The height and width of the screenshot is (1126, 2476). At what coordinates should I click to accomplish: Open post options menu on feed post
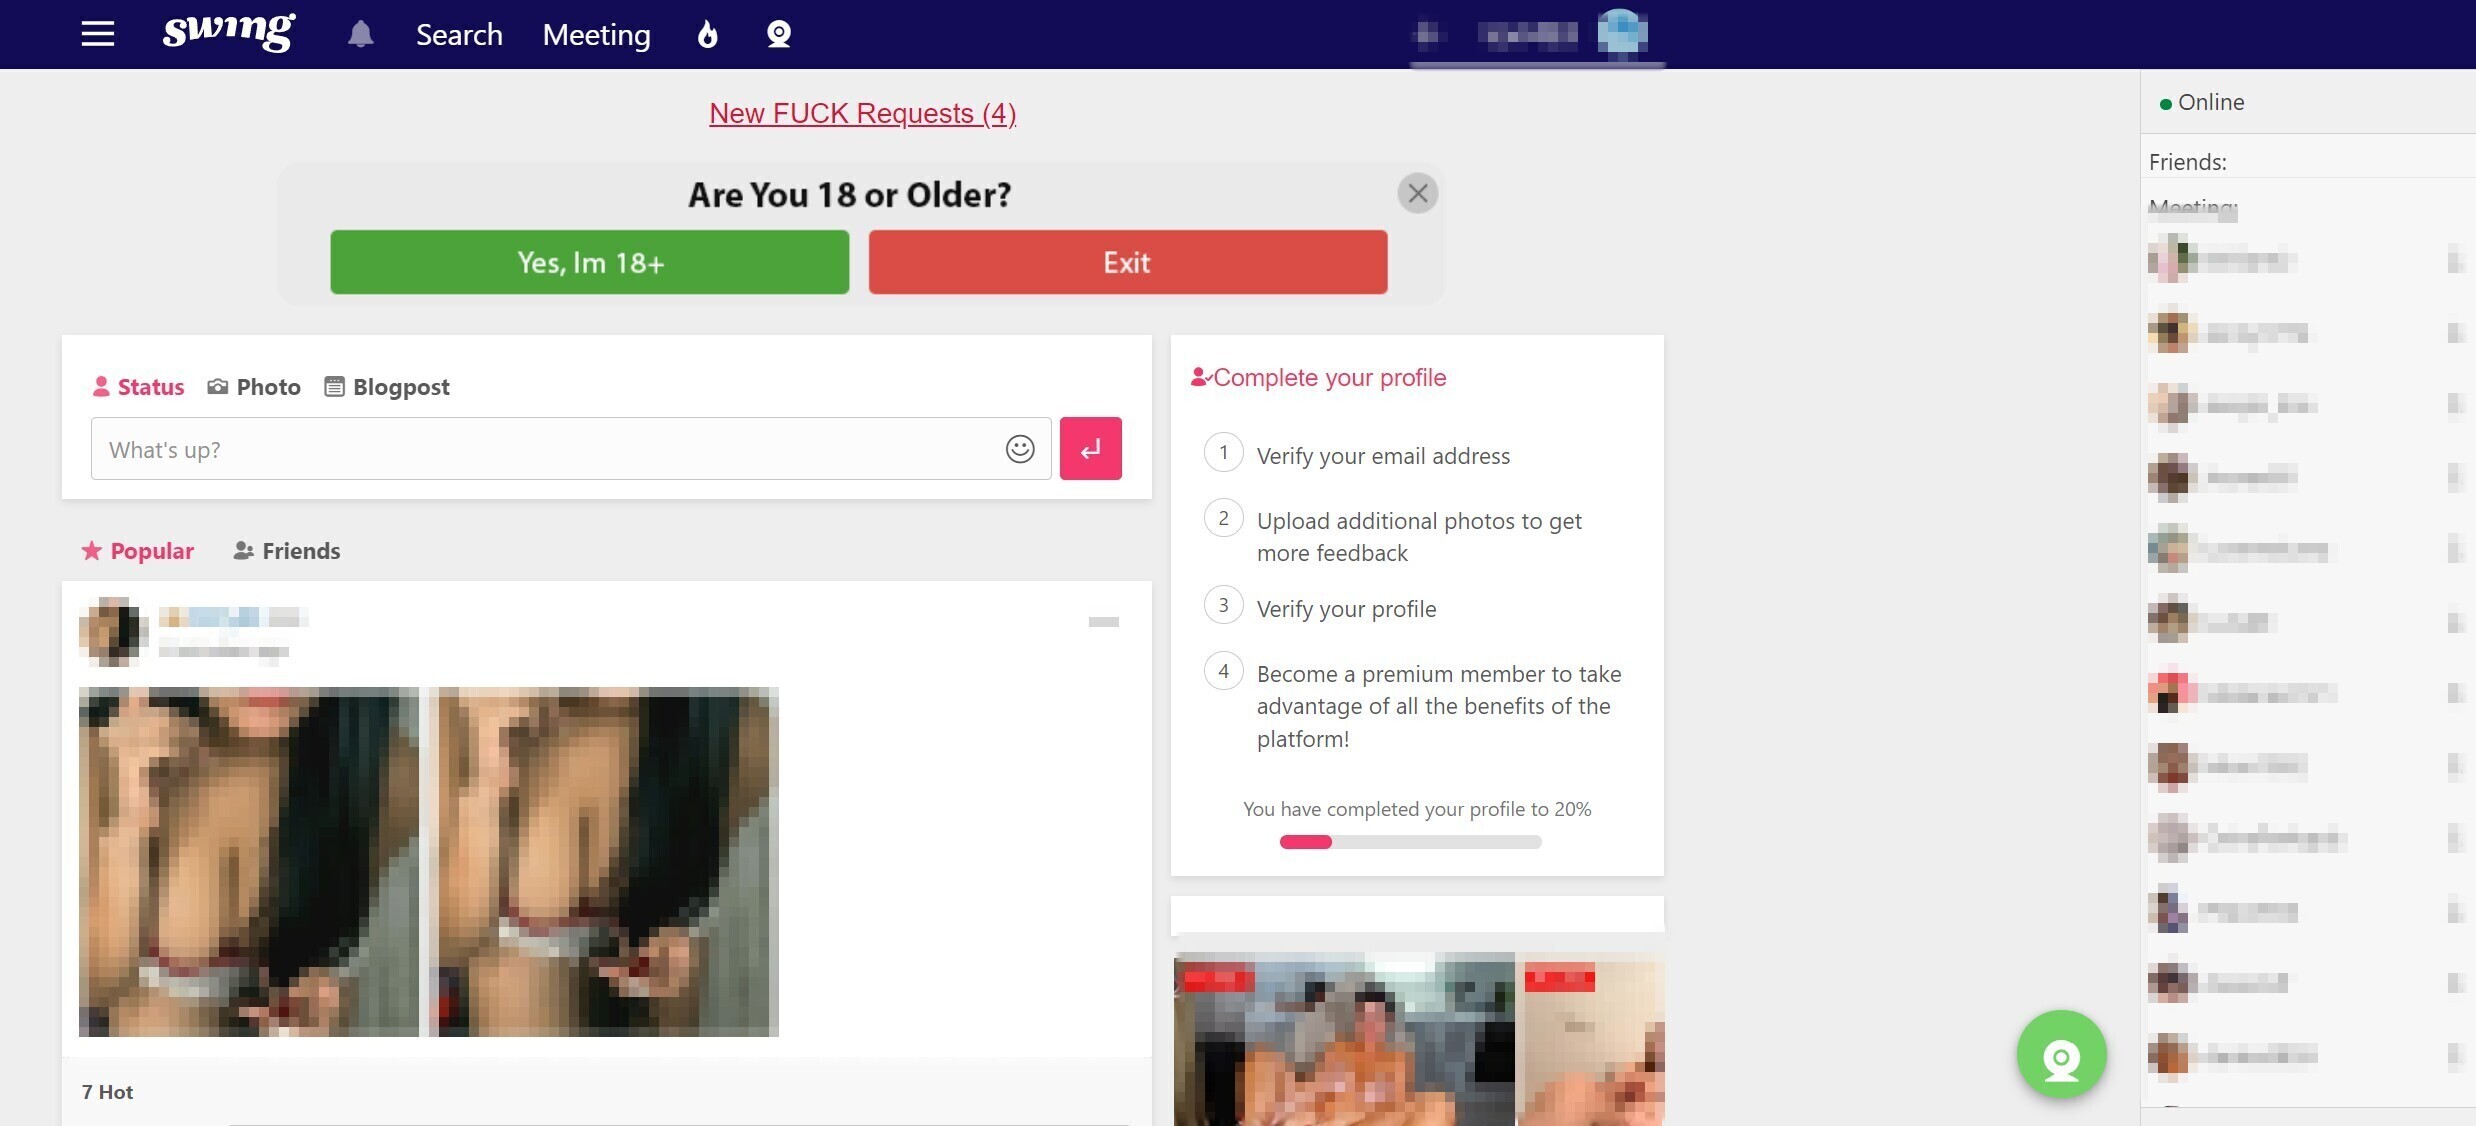1103,622
